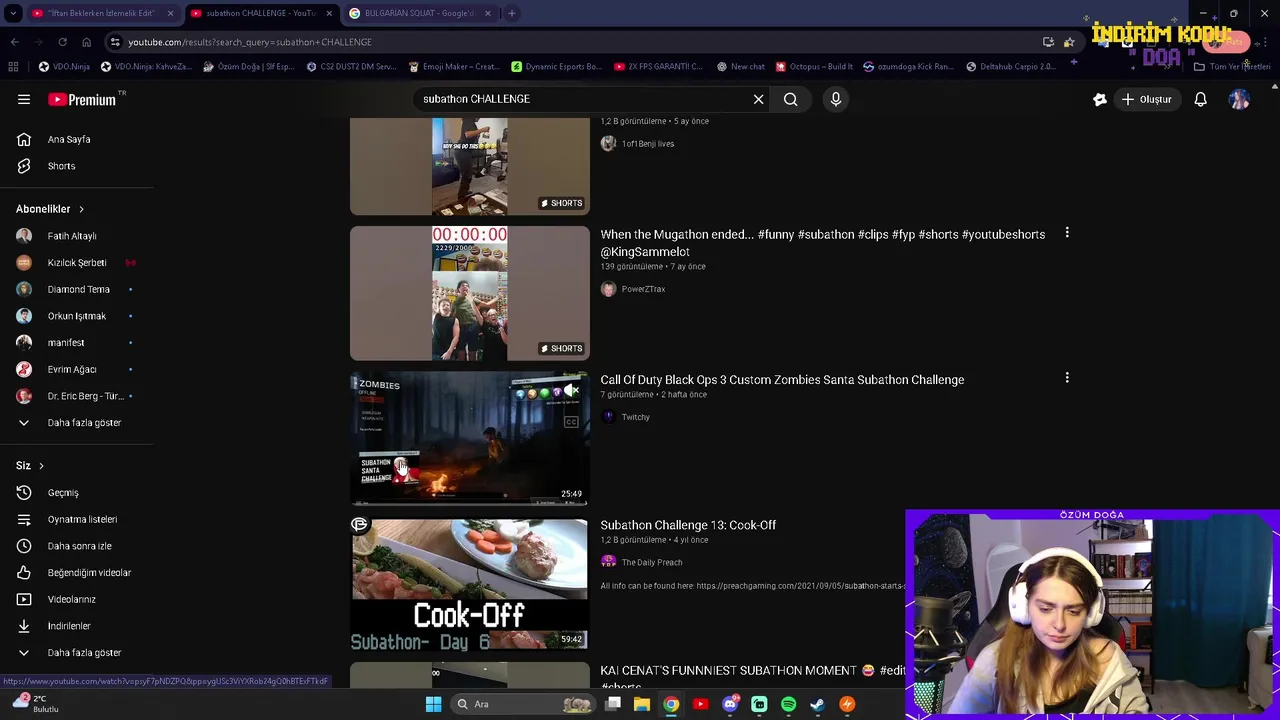Open Chrome from the taskbar
Screen dimensions: 1280x720
click(x=671, y=704)
